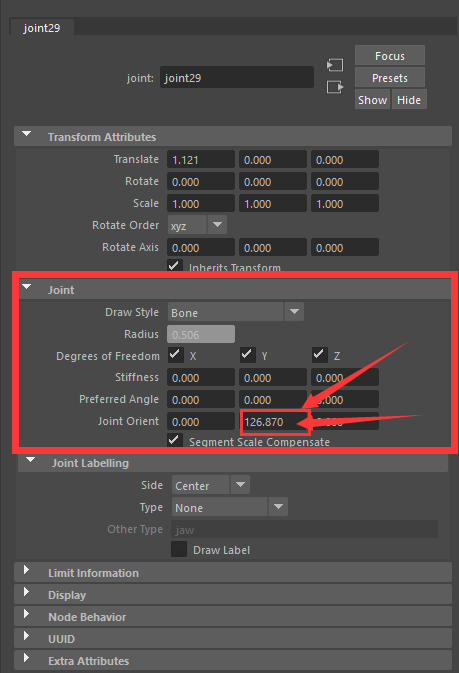This screenshot has height=673, width=459.
Task: Open the Rotate Order dropdown
Action: pos(197,225)
